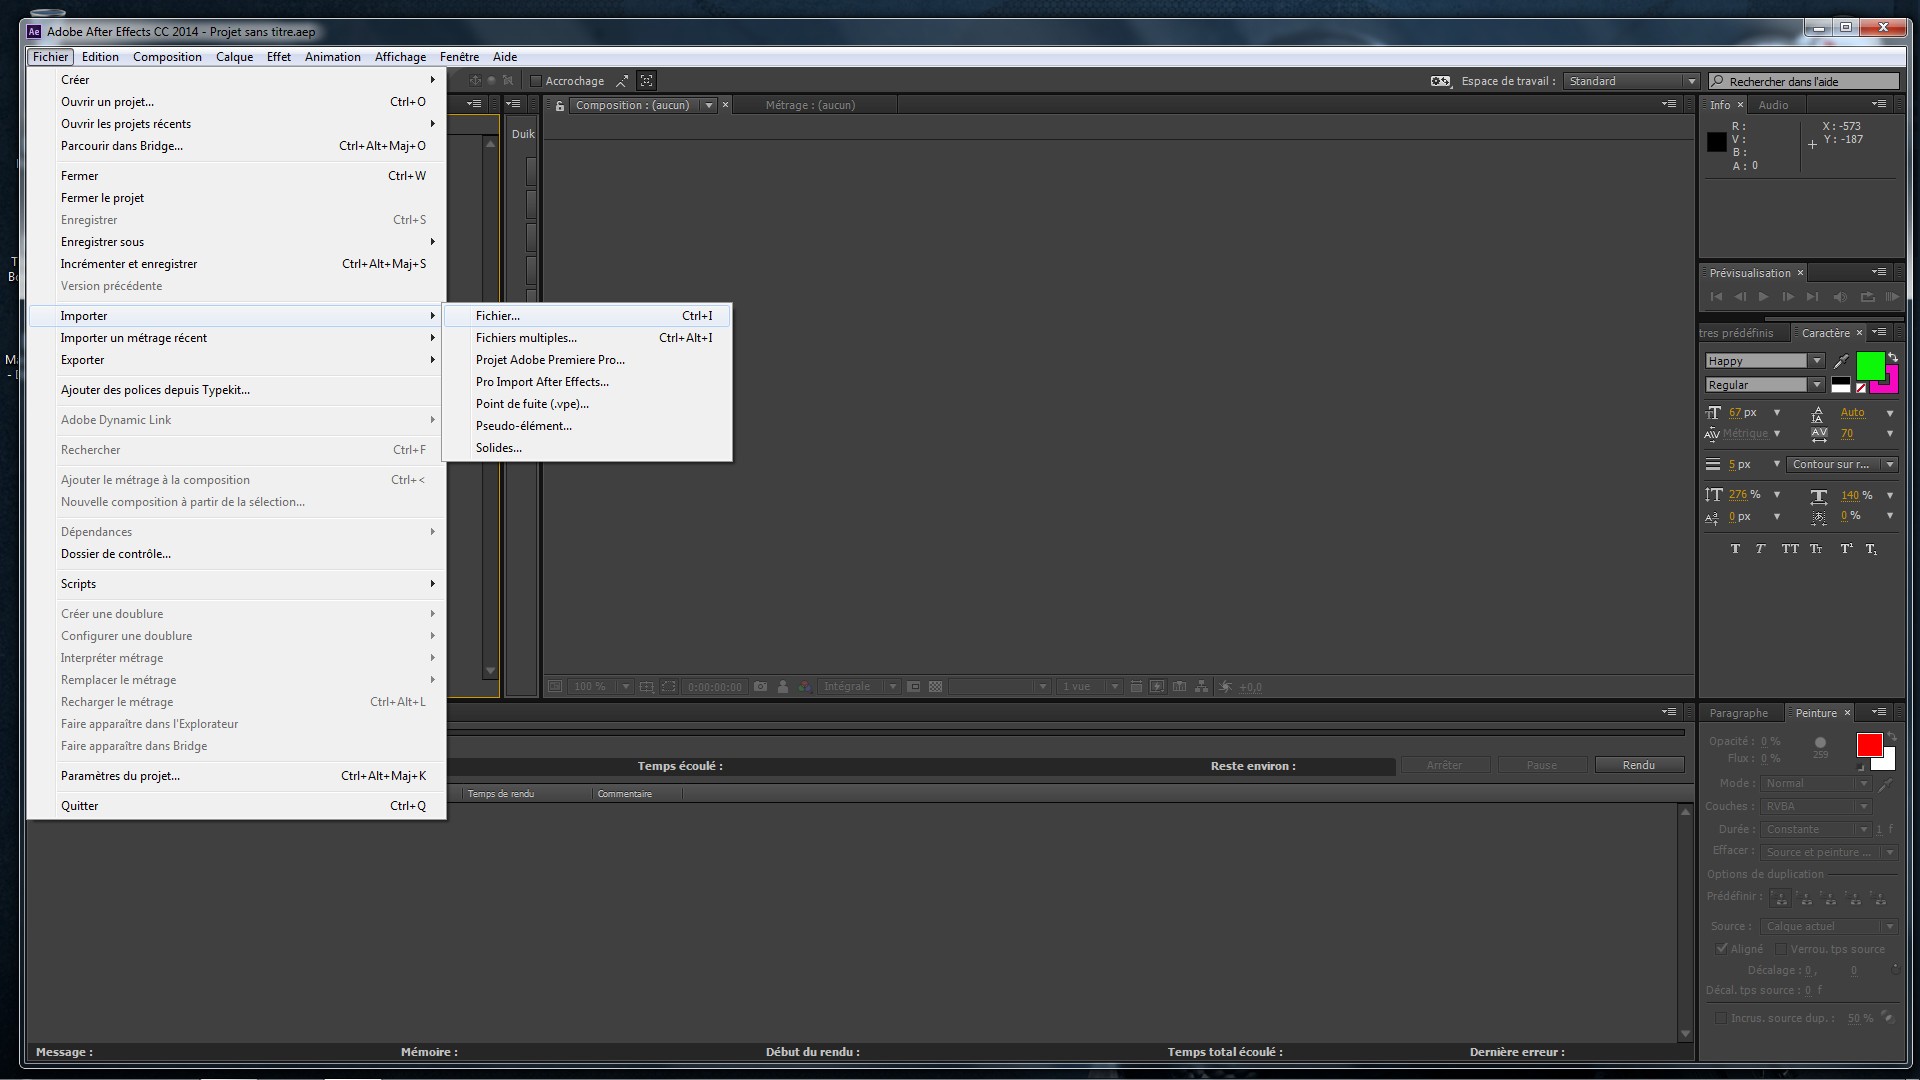
Task: Open the Standard workspace dropdown
Action: coord(1632,81)
